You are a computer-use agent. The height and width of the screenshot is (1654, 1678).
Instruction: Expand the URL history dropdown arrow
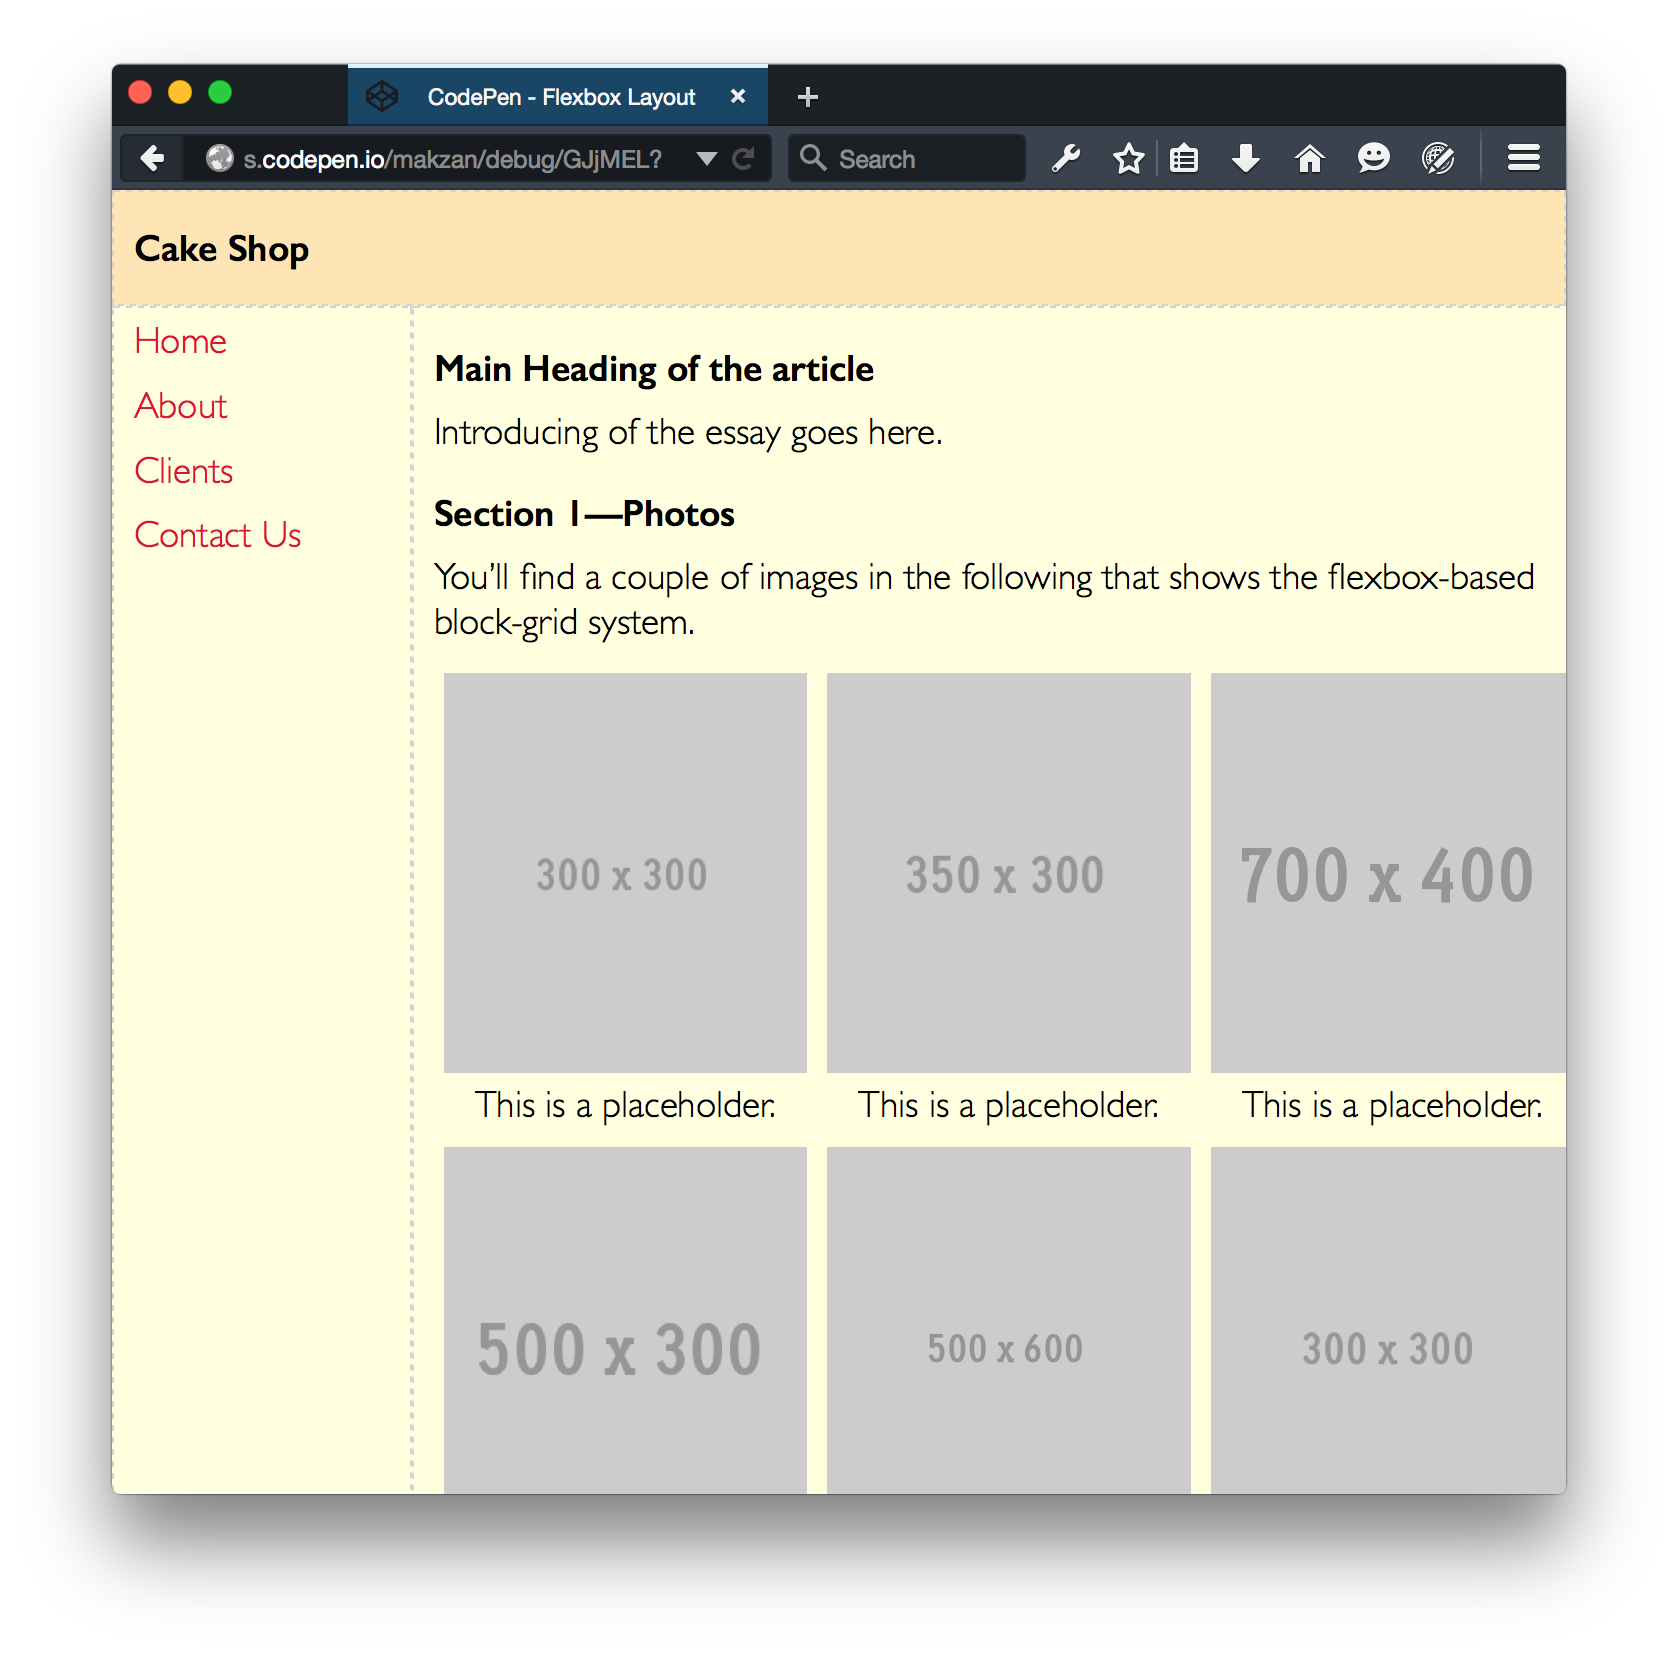707,158
